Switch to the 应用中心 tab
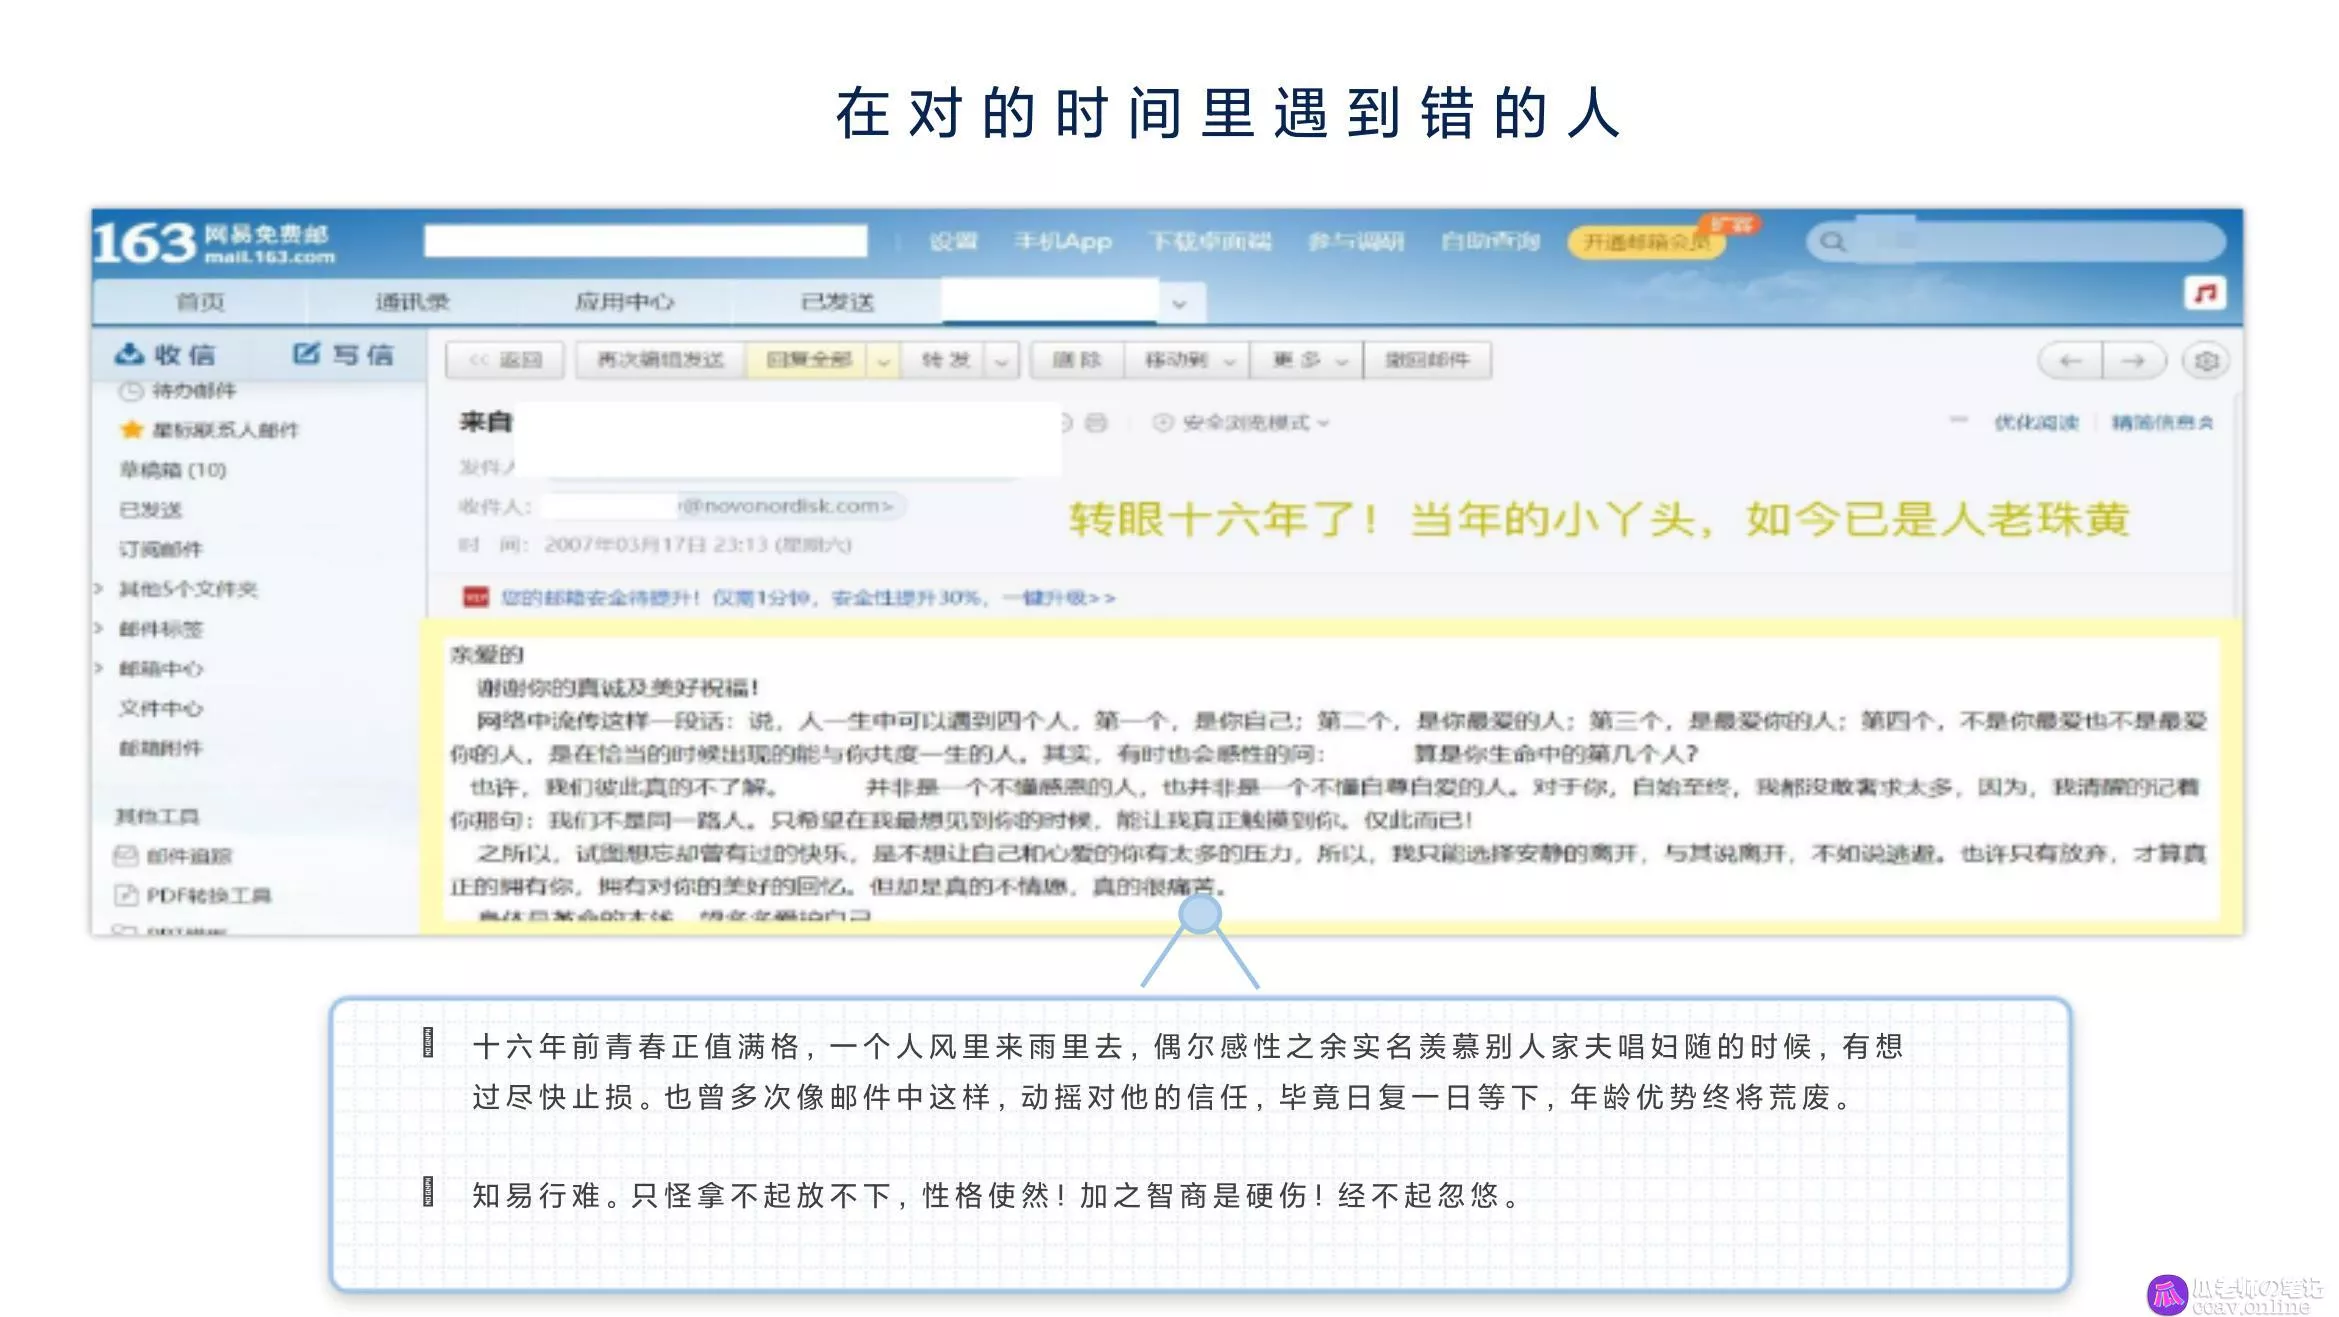2339x1317 pixels. tap(624, 302)
